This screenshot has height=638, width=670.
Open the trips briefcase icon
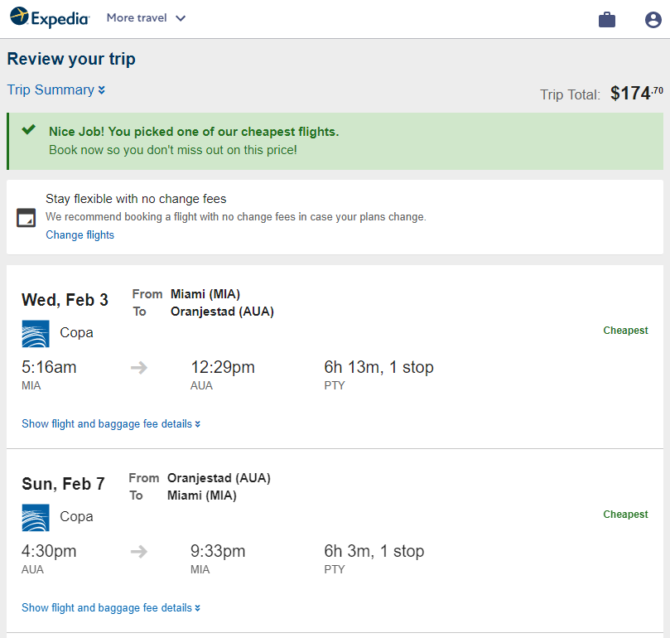click(x=607, y=20)
